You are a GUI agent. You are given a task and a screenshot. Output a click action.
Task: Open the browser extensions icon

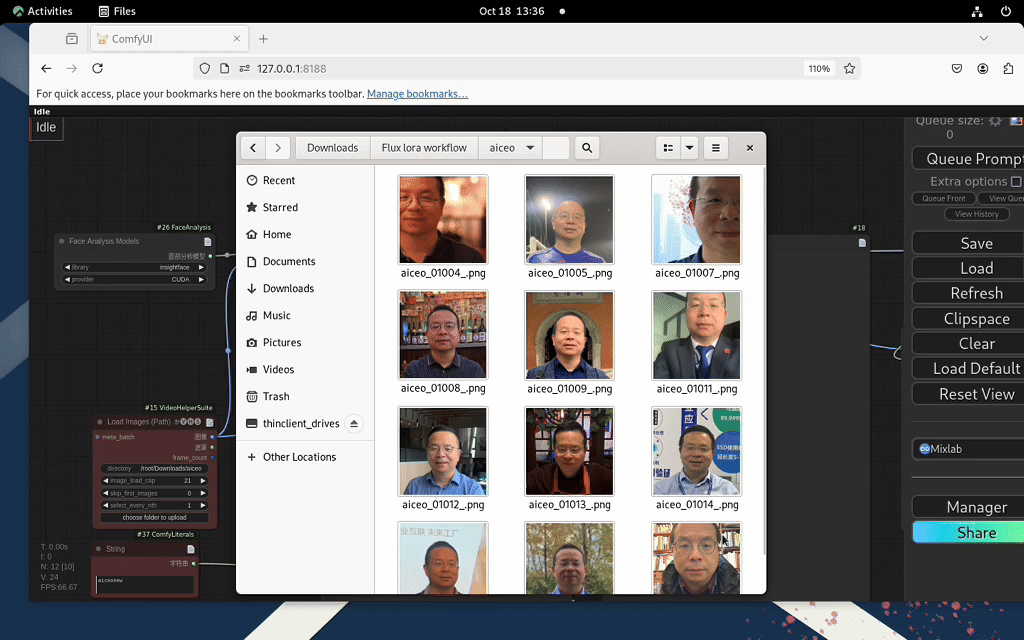[x=1008, y=69]
